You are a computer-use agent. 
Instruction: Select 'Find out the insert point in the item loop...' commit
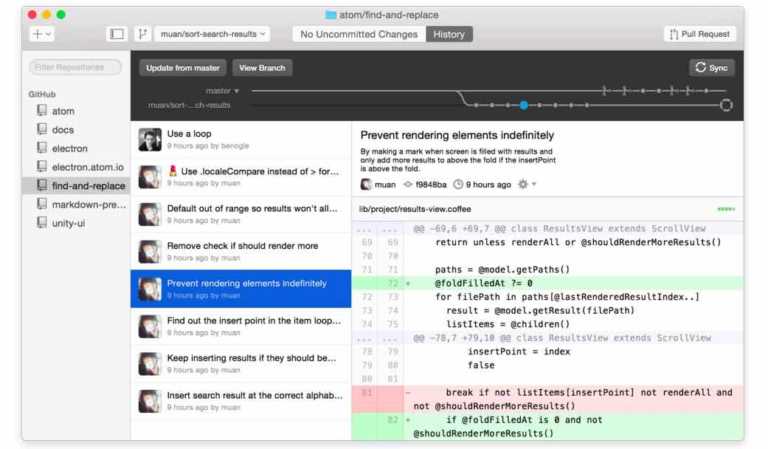tap(241, 326)
